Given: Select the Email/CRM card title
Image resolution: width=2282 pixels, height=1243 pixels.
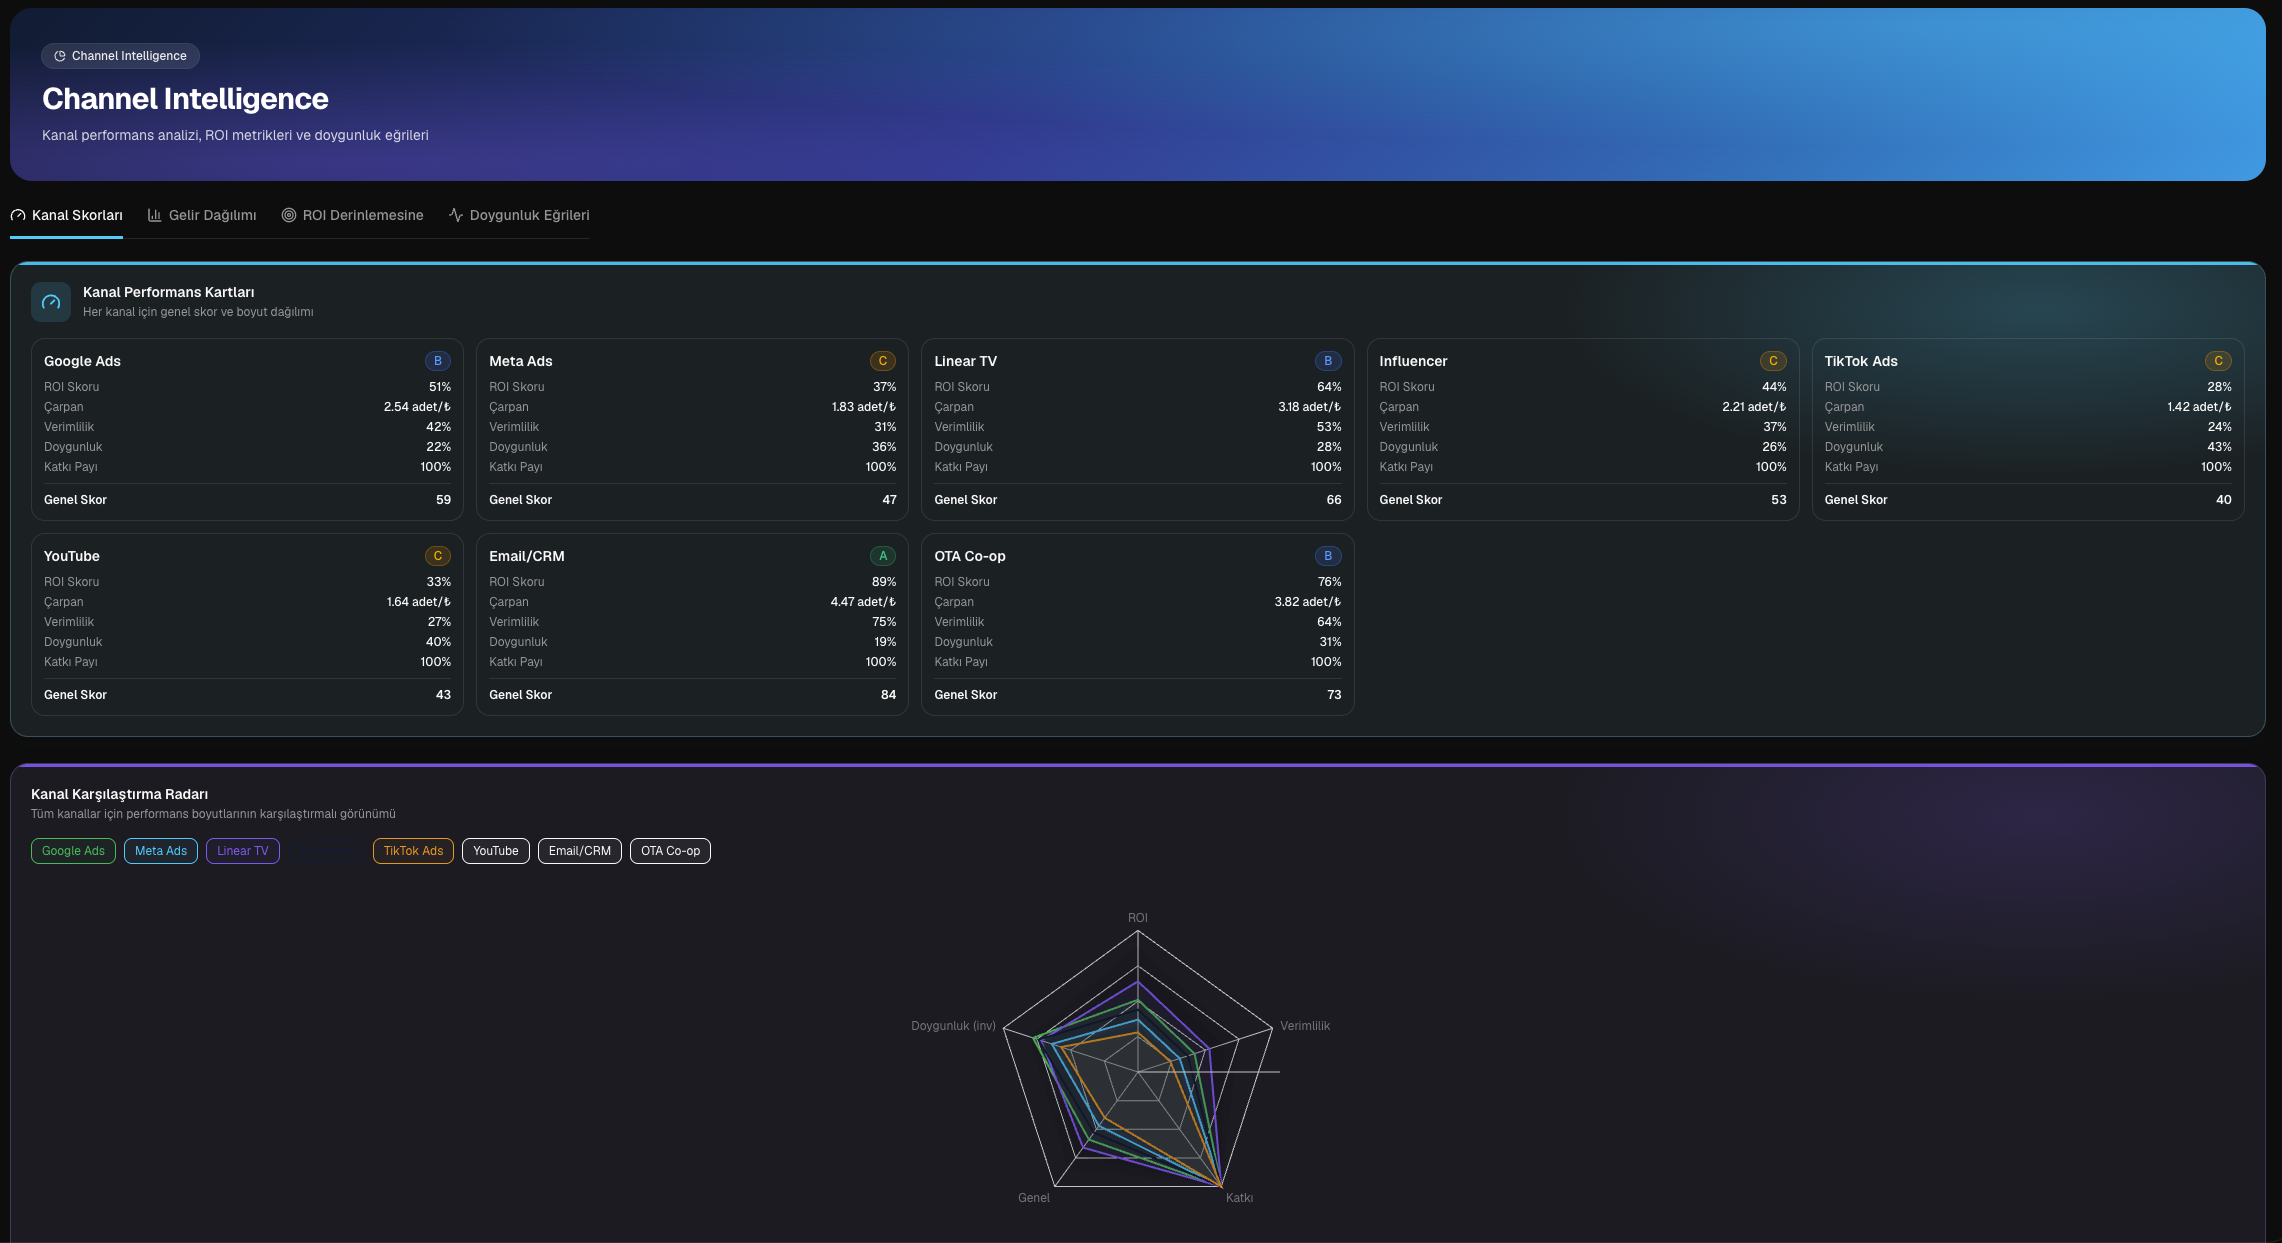Looking at the screenshot, I should coord(527,556).
